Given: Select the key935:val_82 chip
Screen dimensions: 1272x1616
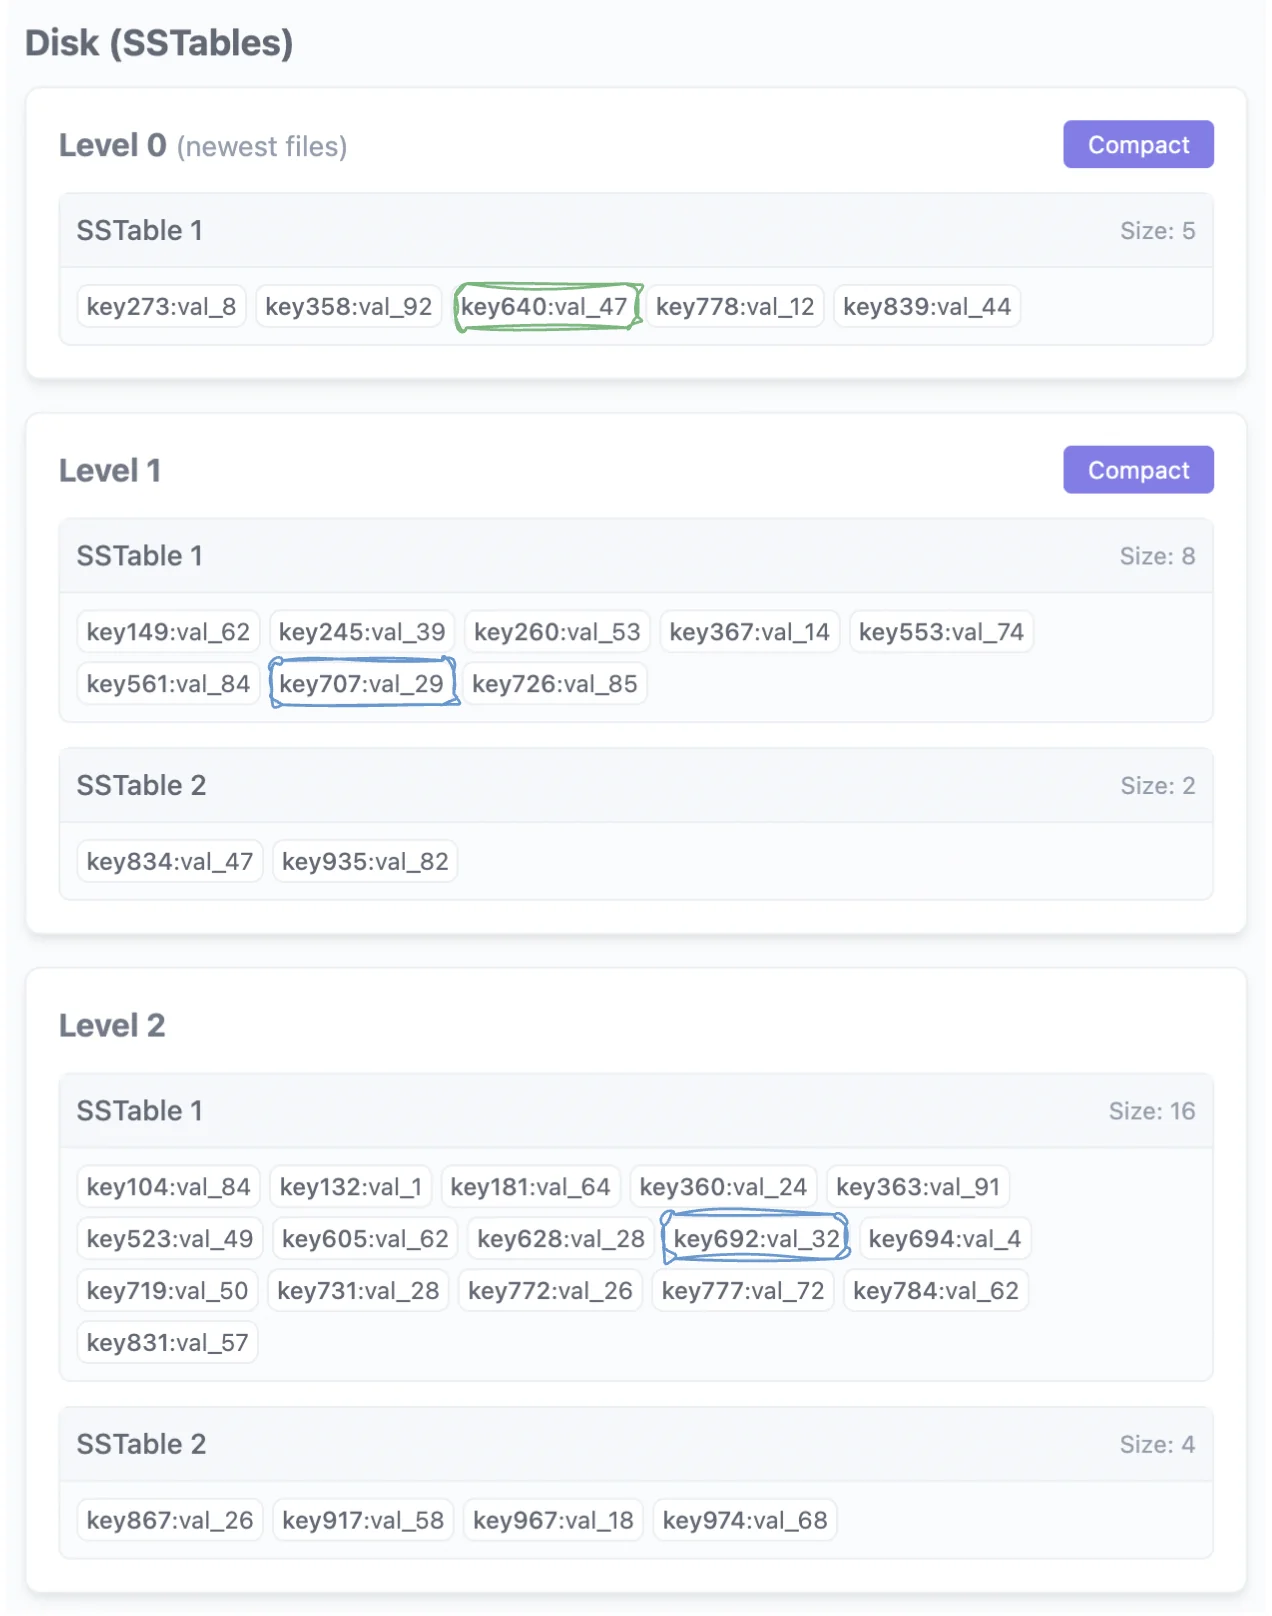Looking at the screenshot, I should 365,862.
